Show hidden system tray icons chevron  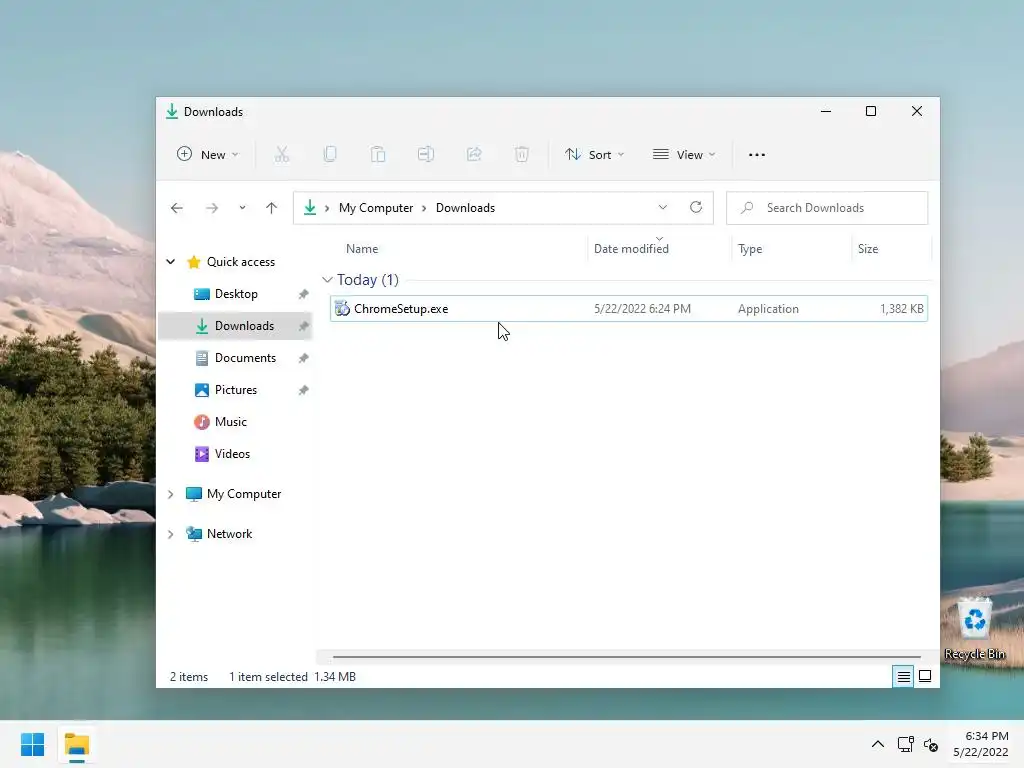coord(878,744)
